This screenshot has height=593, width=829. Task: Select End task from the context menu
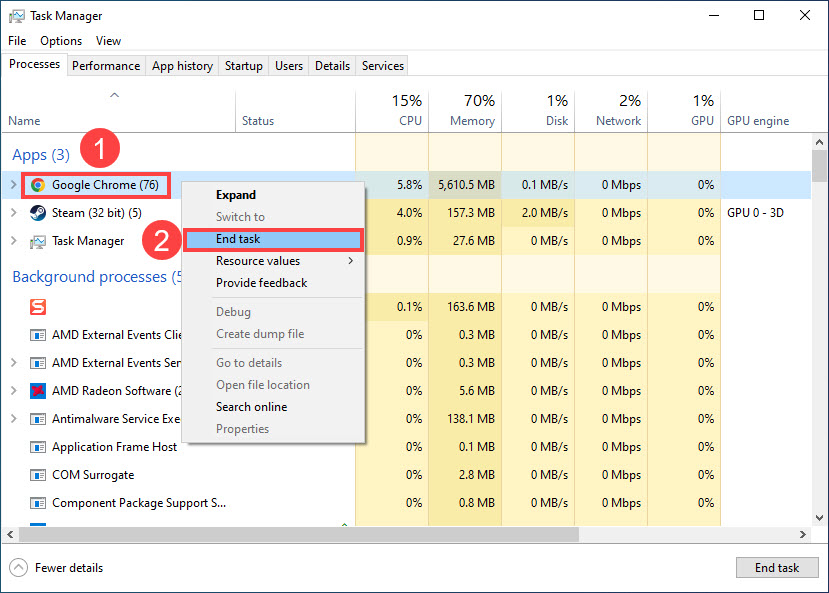tap(239, 239)
